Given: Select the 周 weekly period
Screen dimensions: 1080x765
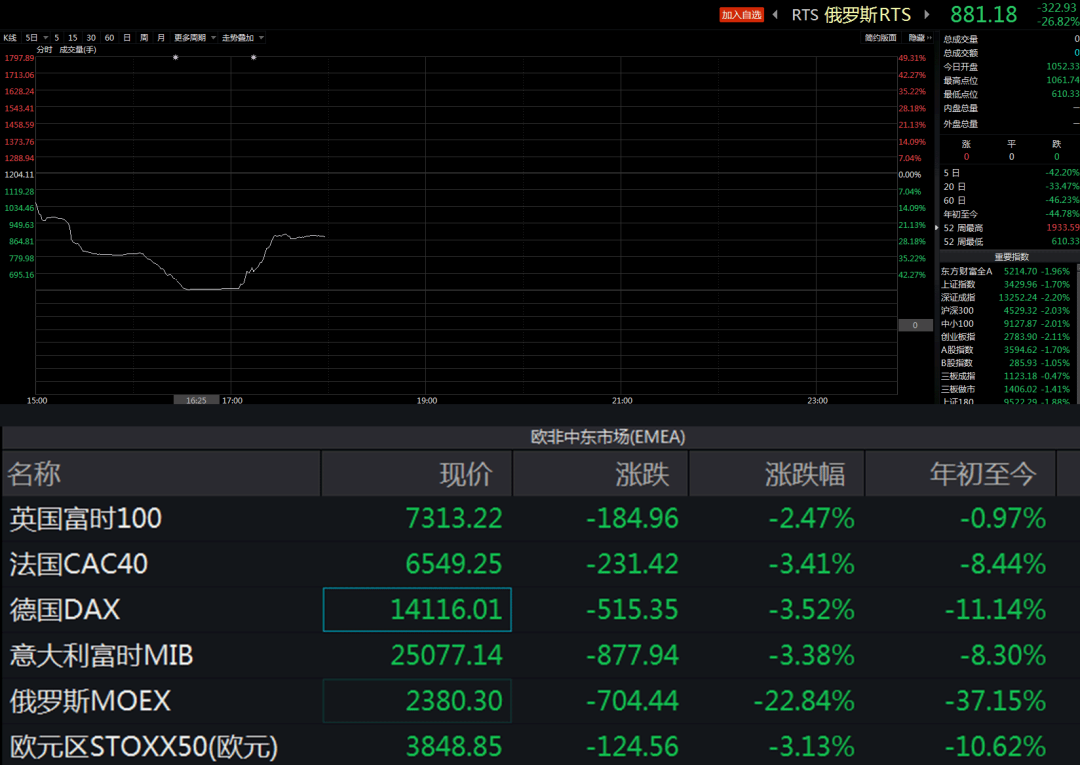Looking at the screenshot, I should click(144, 38).
